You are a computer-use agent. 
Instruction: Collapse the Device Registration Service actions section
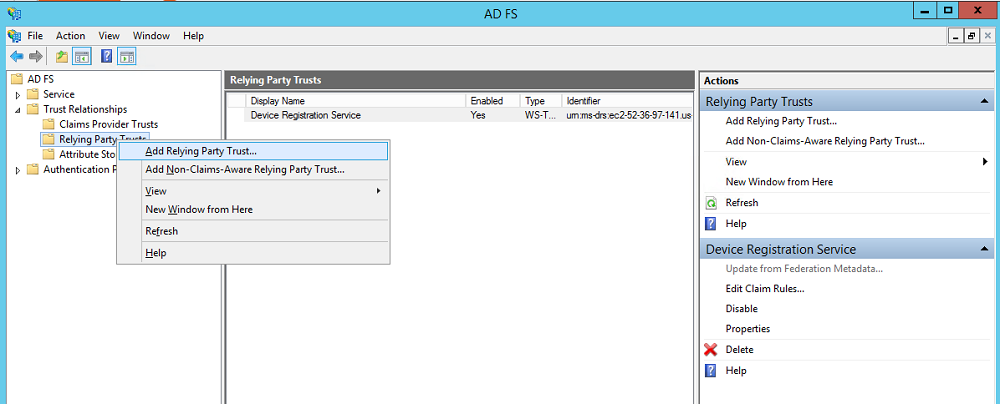tap(986, 250)
